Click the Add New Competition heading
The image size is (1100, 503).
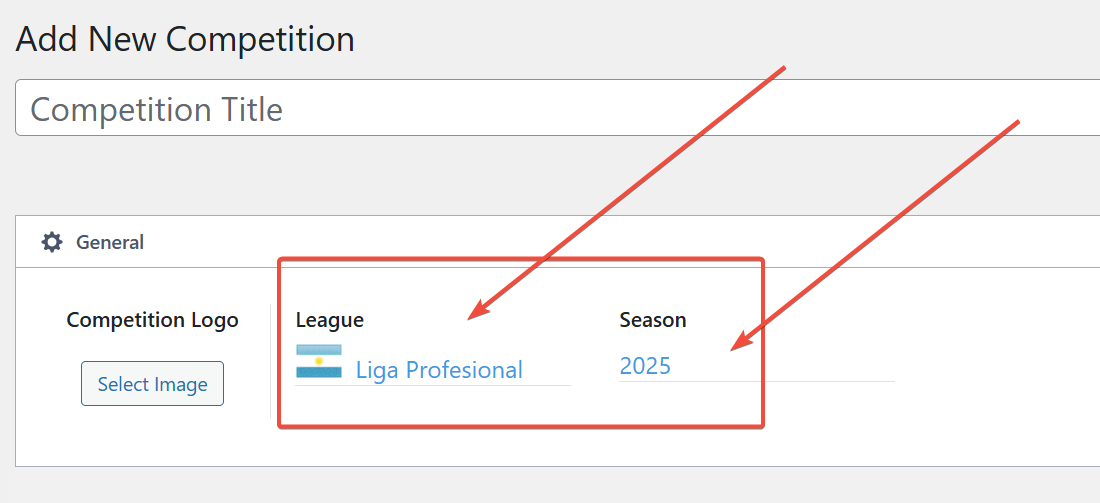pyautogui.click(x=185, y=39)
